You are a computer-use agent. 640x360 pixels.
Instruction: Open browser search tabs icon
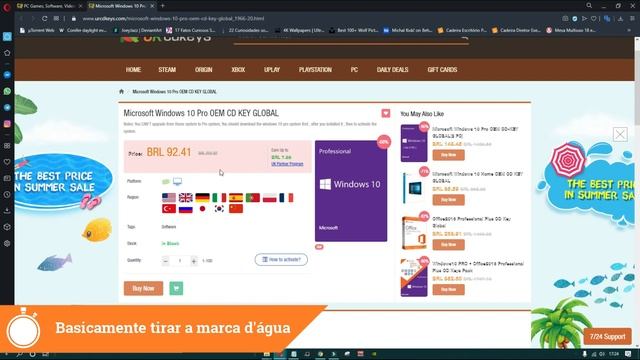click(x=589, y=6)
